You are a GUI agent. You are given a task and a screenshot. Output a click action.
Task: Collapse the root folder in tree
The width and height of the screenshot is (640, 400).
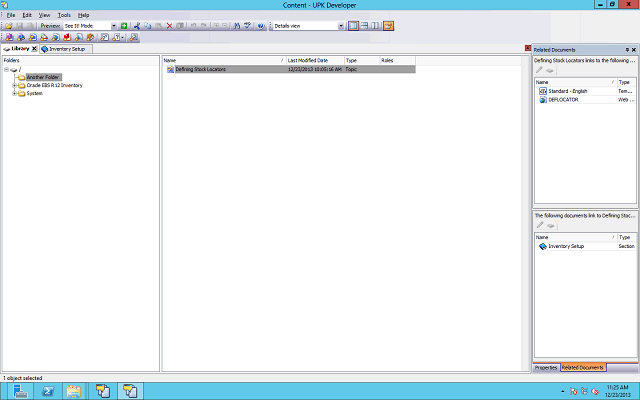point(7,69)
